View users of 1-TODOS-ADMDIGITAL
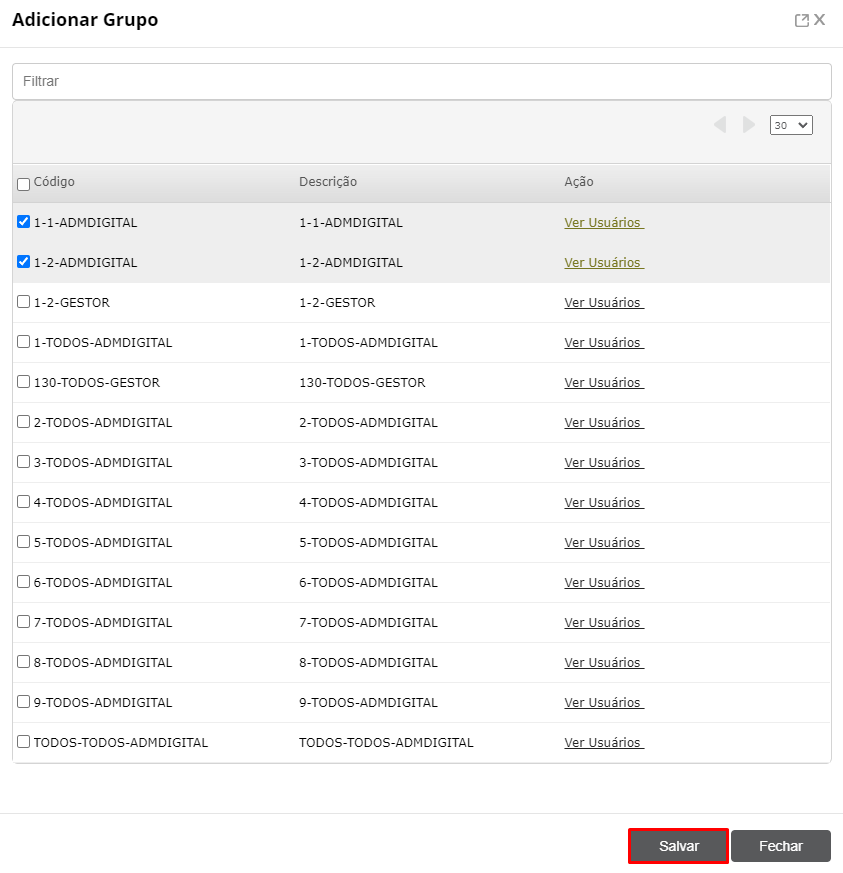 [x=604, y=343]
